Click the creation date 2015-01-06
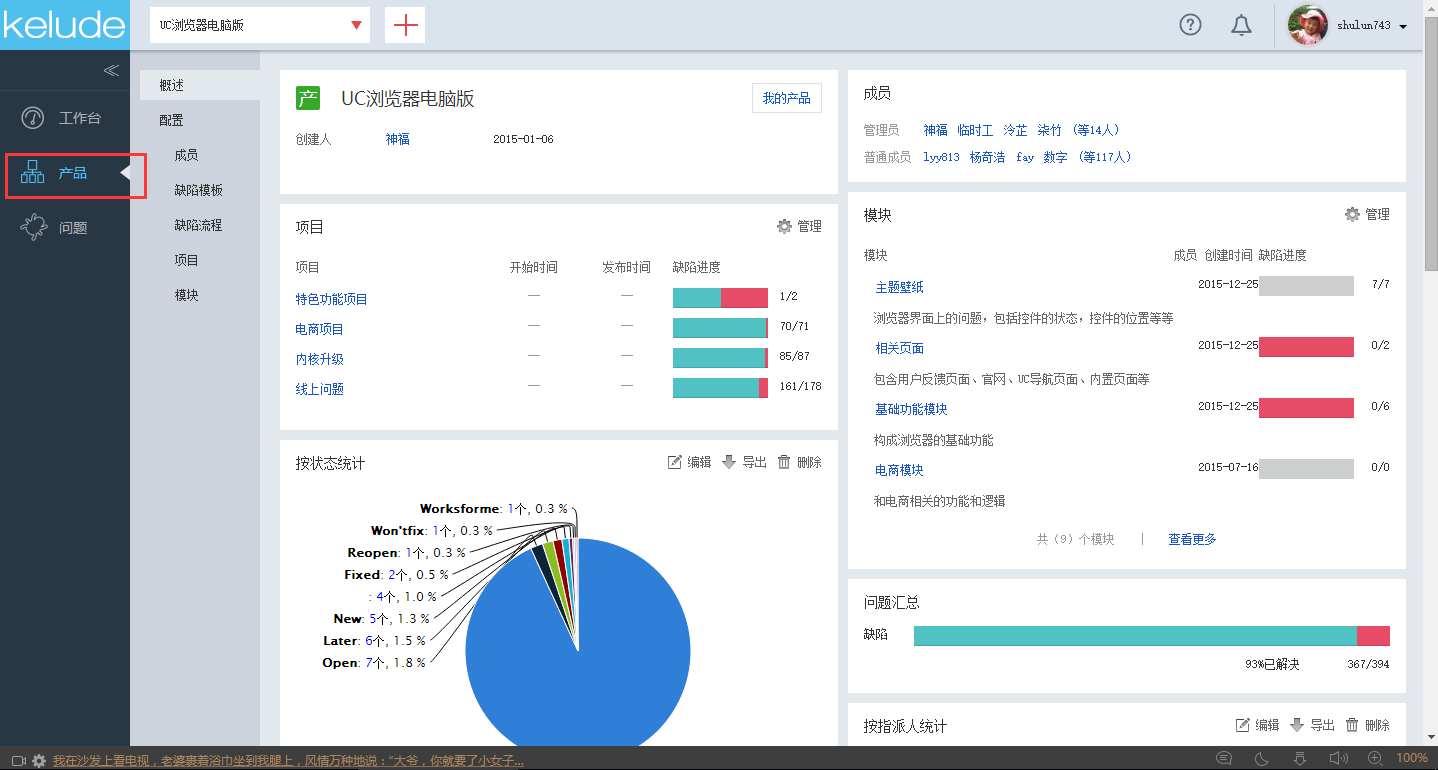This screenshot has height=770, width=1438. tap(523, 139)
